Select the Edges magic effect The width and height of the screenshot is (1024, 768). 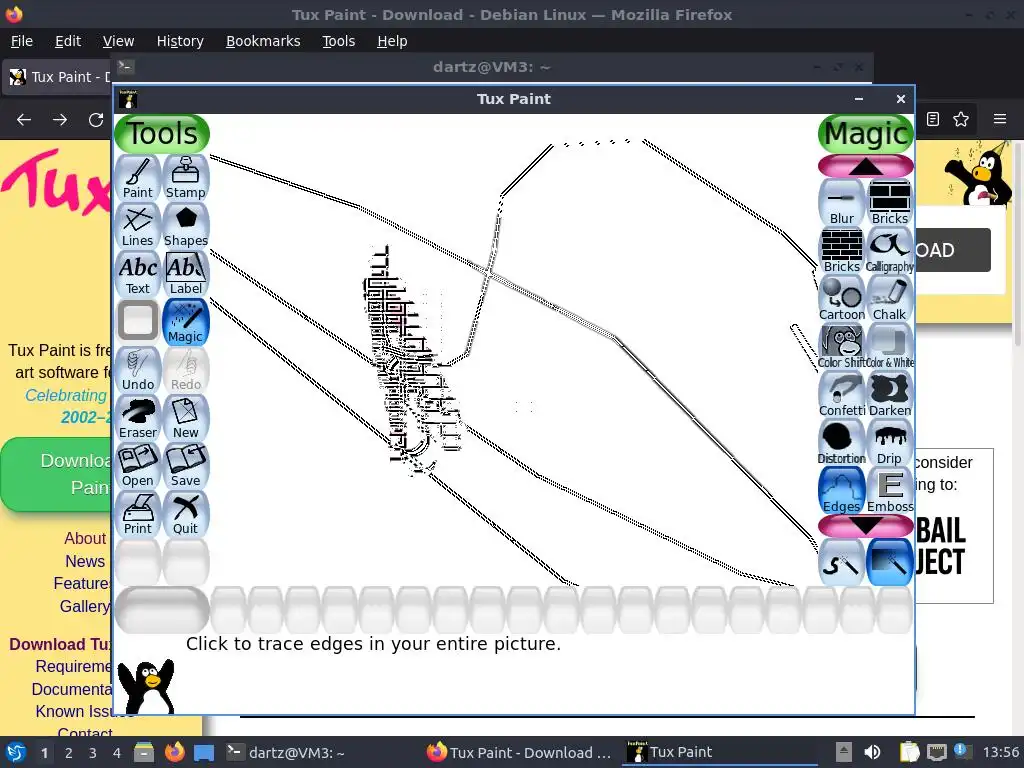click(842, 491)
